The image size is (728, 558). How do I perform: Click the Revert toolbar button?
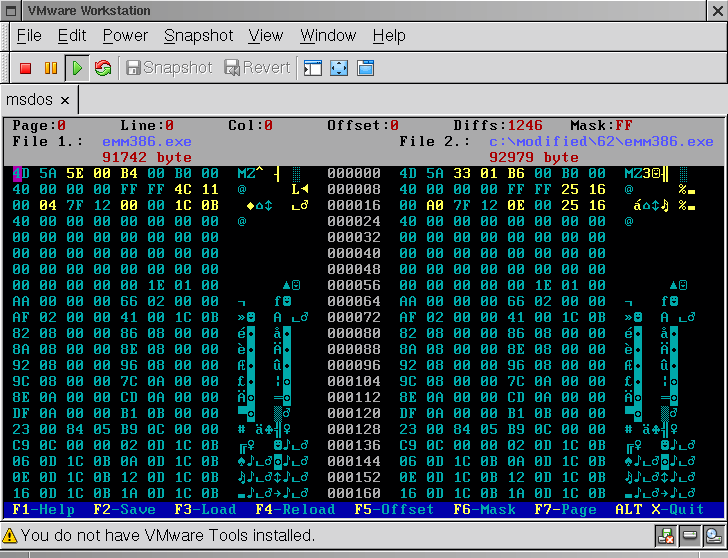click(257, 68)
